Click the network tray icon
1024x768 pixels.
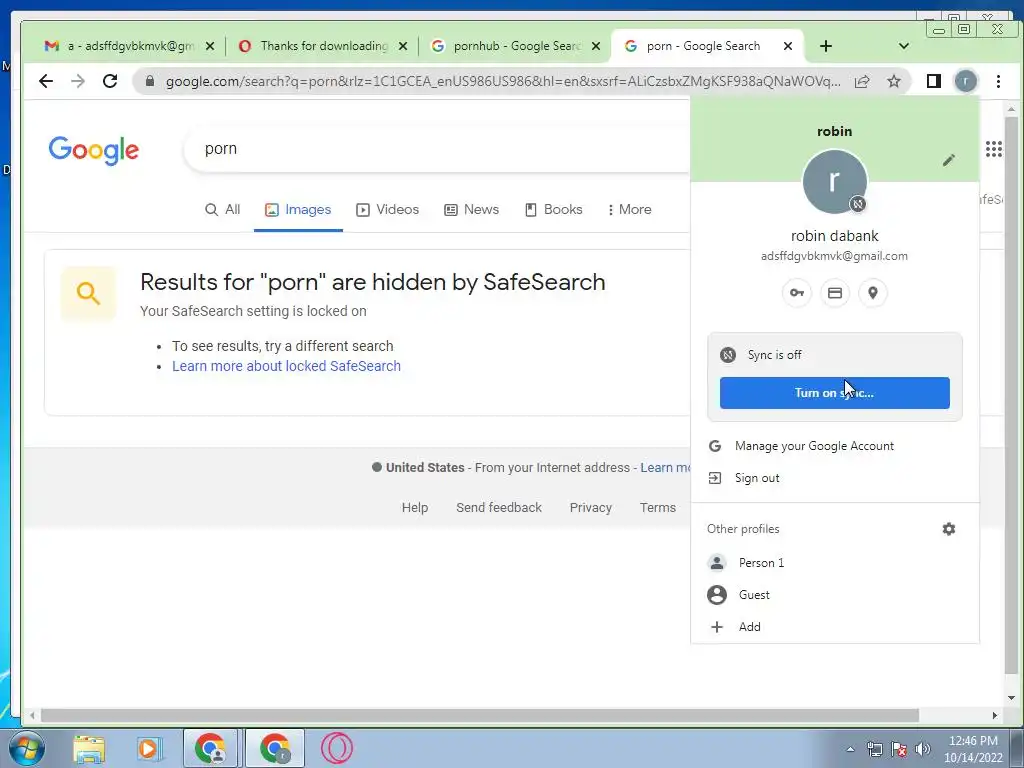point(874,749)
